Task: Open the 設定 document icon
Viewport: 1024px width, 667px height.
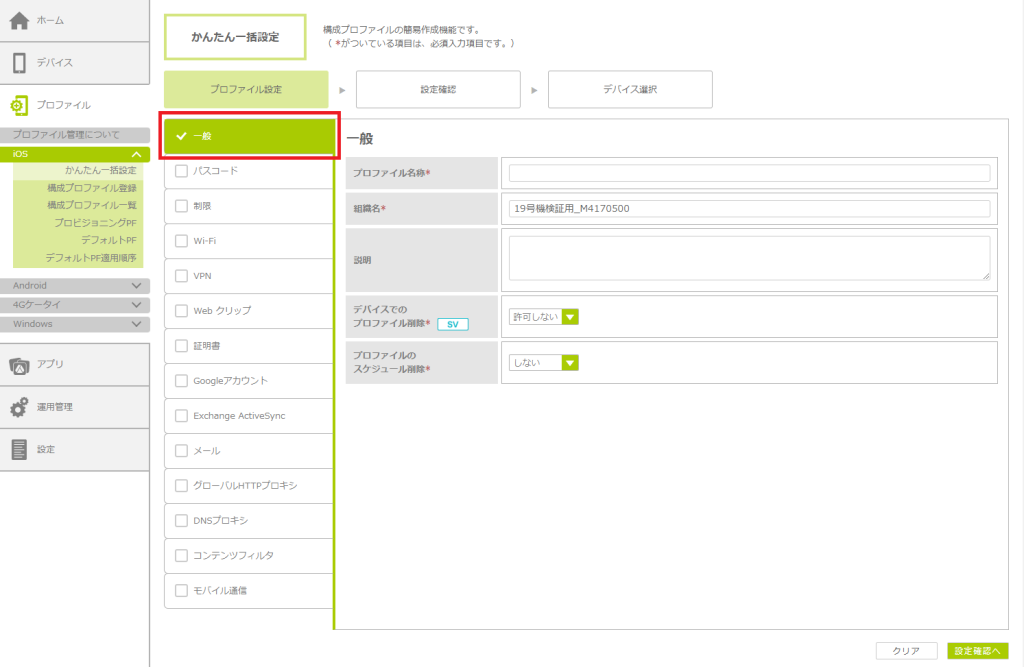Action: (x=19, y=450)
